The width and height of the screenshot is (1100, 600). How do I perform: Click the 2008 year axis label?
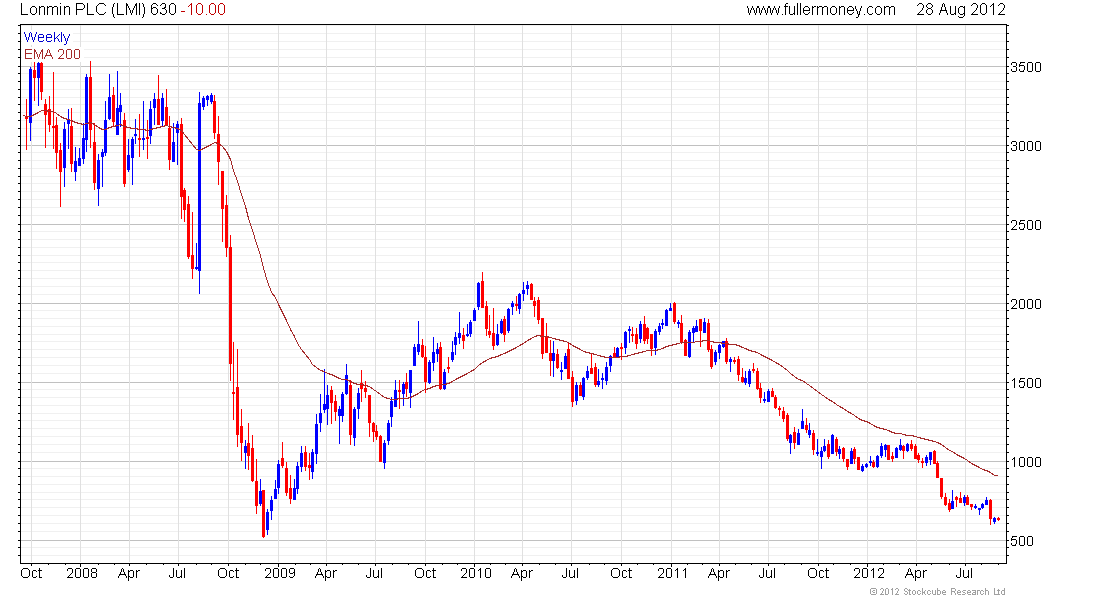point(82,573)
